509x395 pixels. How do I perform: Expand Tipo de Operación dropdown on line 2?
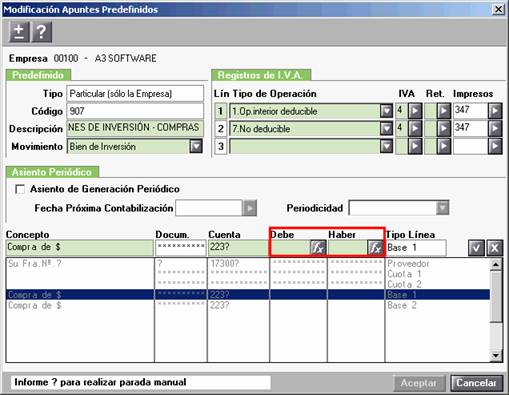[x=386, y=128]
